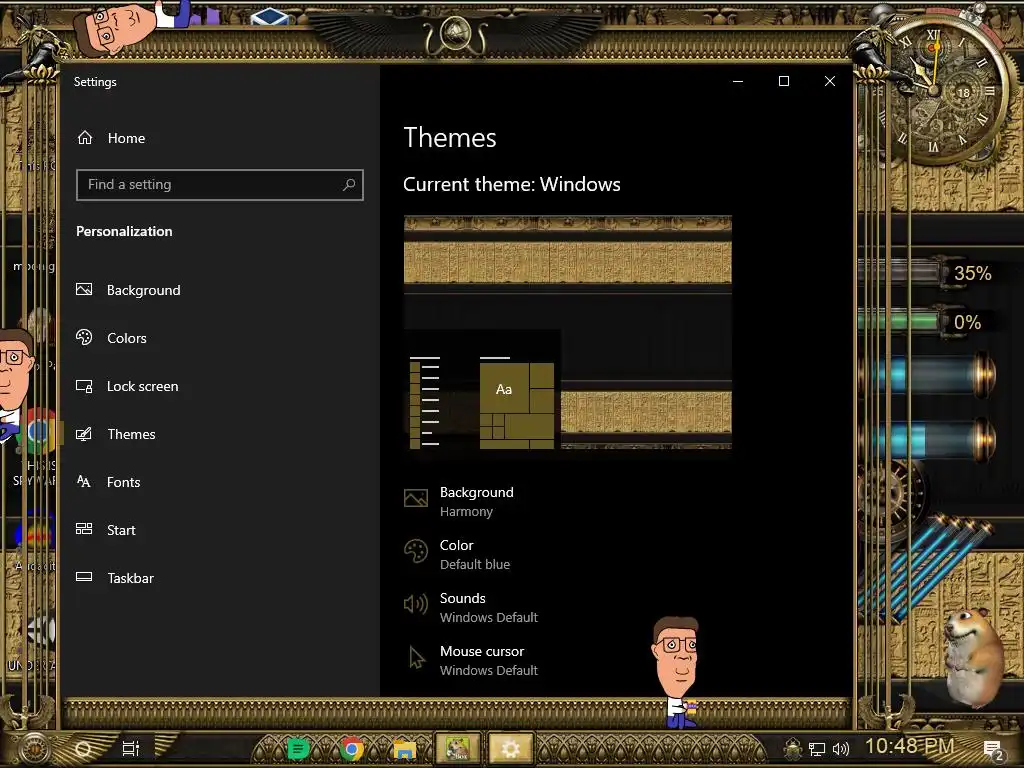Open the Action Center notifications icon
Viewport: 1024px width, 768px height.
point(993,750)
